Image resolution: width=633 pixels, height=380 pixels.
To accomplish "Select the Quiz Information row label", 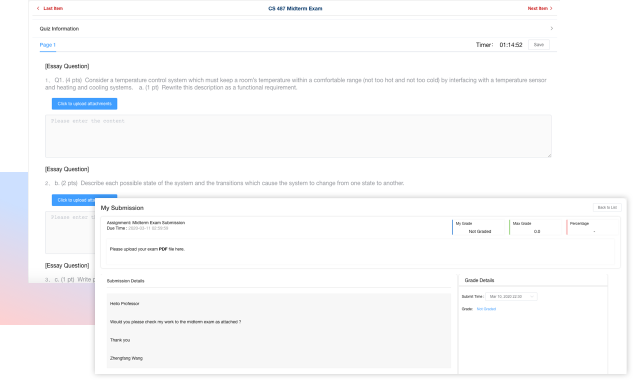I will tap(59, 29).
